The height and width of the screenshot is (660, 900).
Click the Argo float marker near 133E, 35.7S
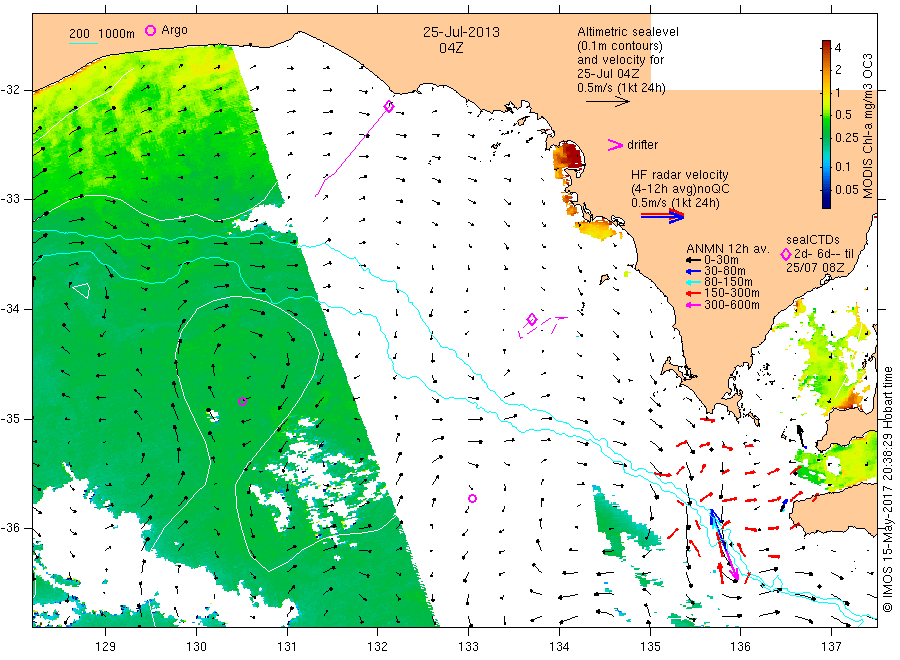pyautogui.click(x=472, y=498)
